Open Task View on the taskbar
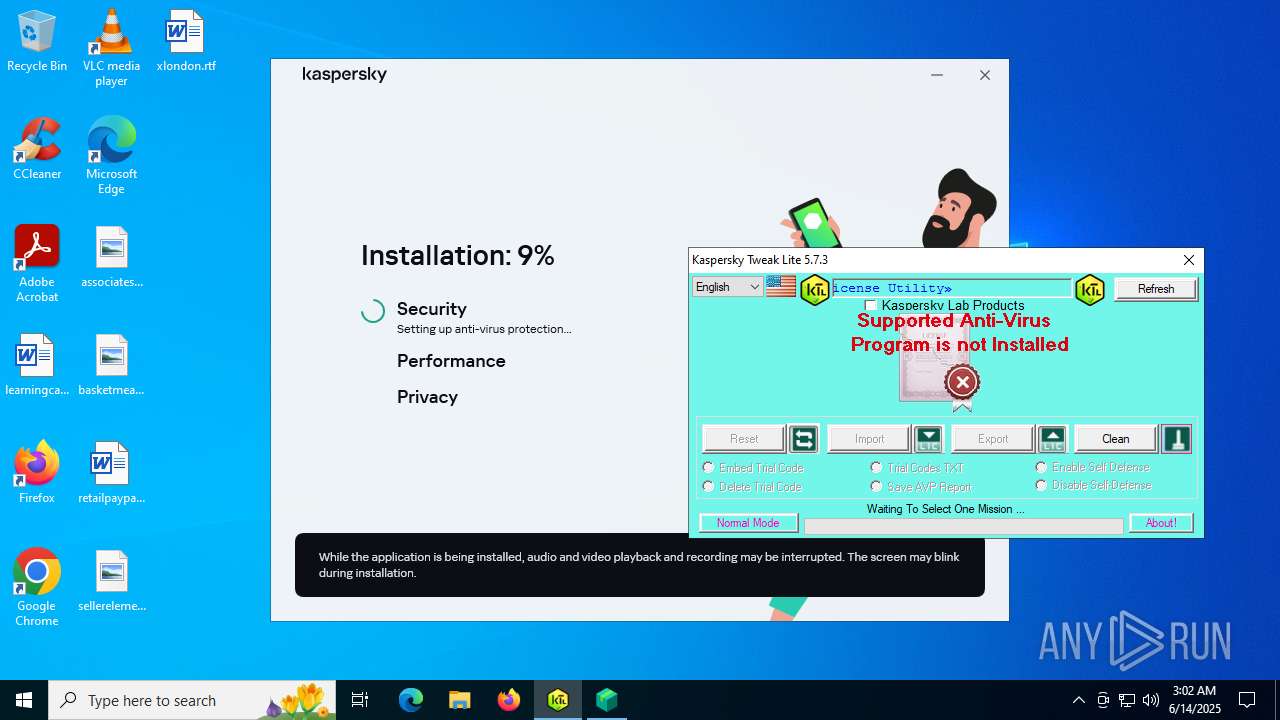Viewport: 1280px width, 720px height. 360,700
